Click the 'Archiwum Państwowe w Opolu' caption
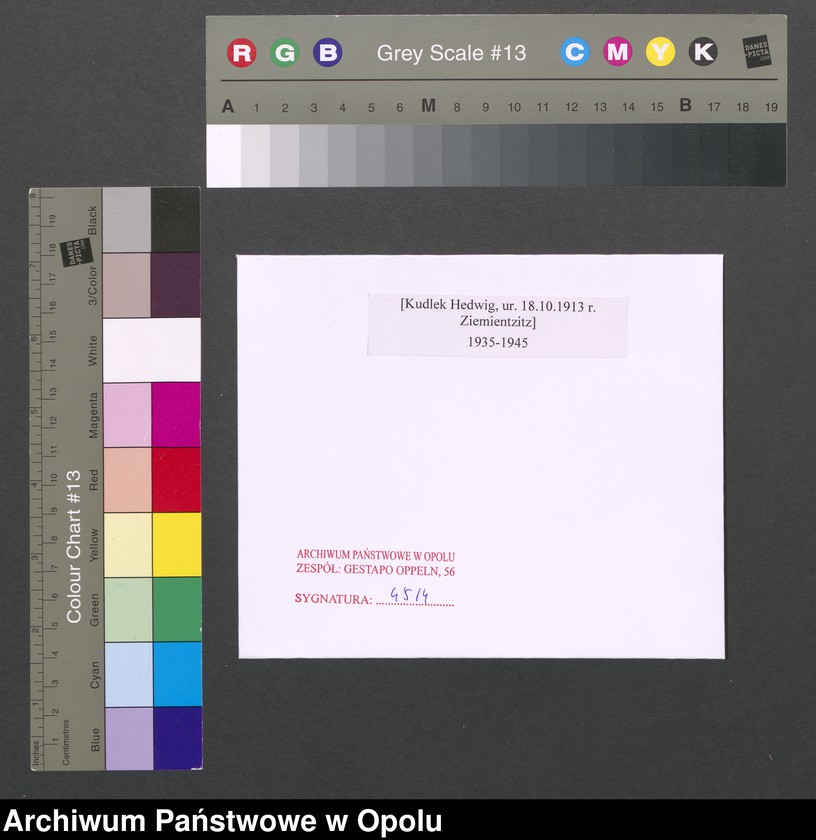The height and width of the screenshot is (840, 816). pos(223,821)
